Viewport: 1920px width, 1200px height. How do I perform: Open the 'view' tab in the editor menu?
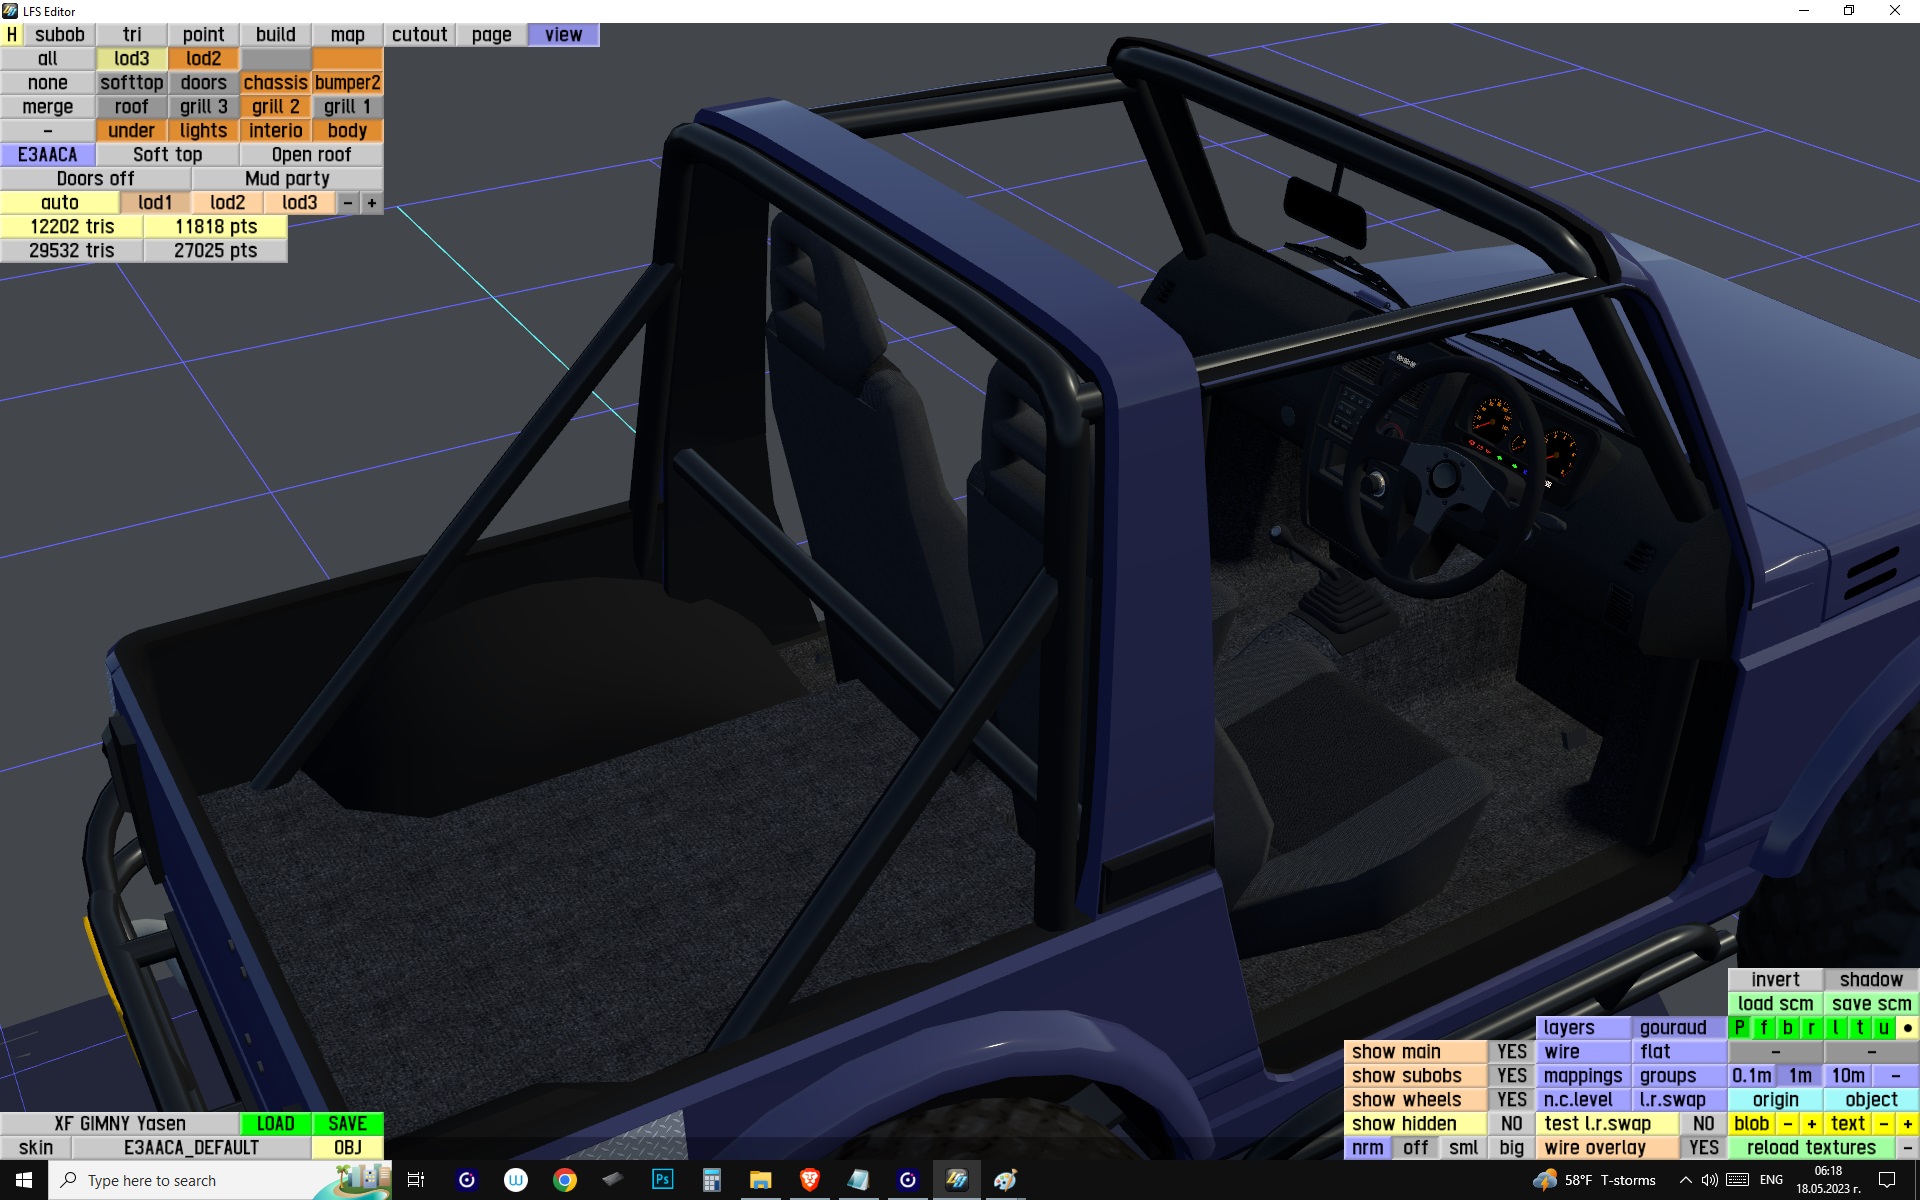[x=563, y=34]
